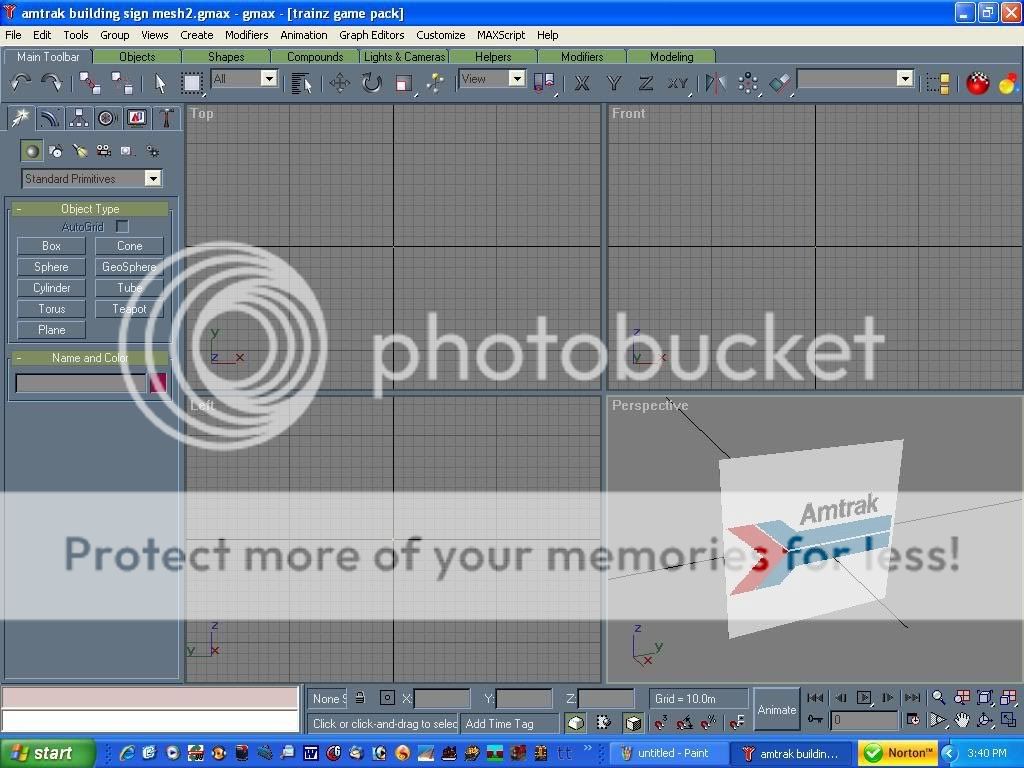Activate the Select and Scale tool
This screenshot has height=768, width=1024.
(x=404, y=83)
